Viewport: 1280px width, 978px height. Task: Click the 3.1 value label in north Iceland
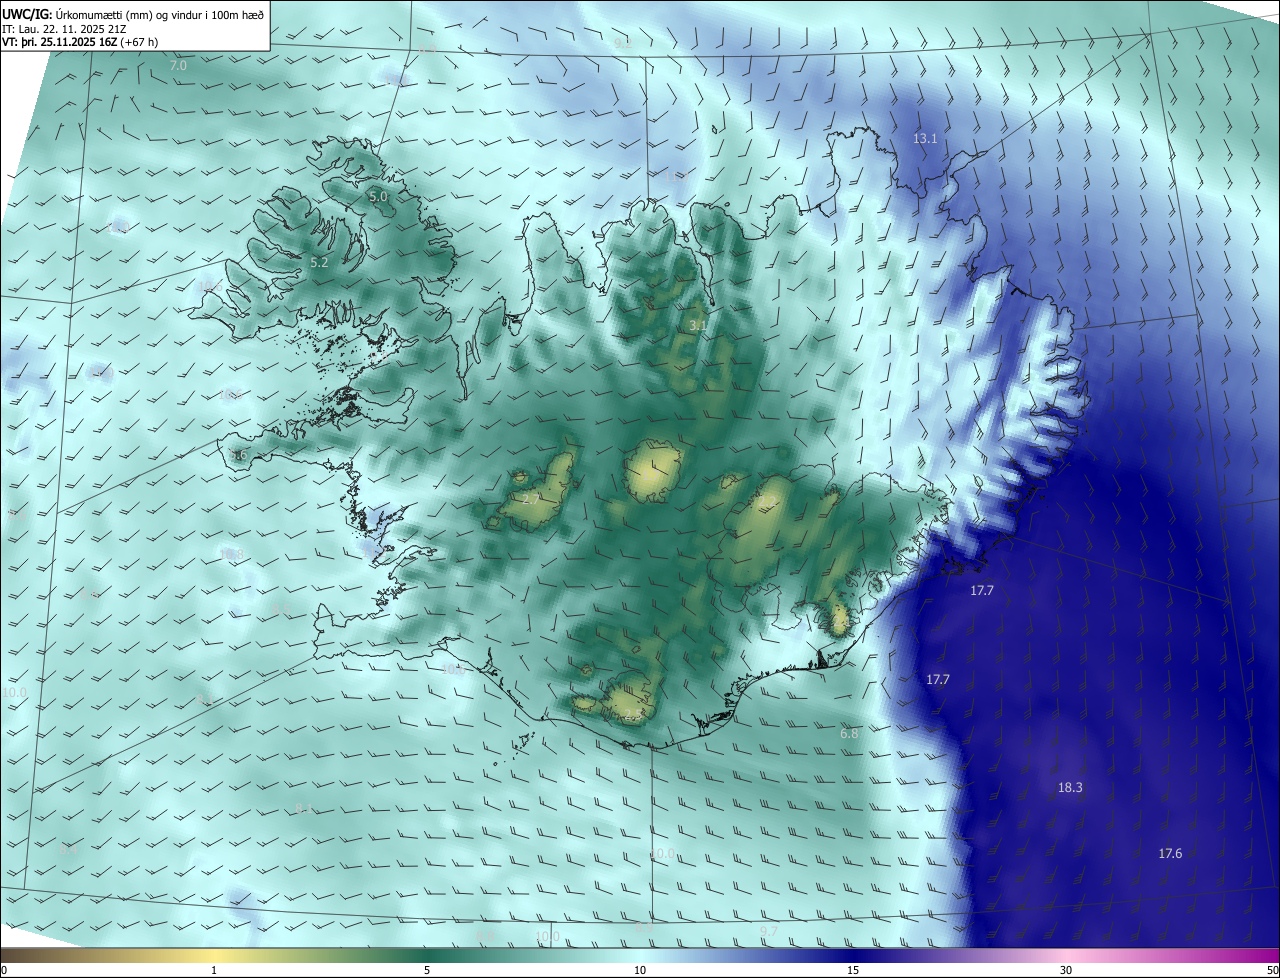point(698,325)
